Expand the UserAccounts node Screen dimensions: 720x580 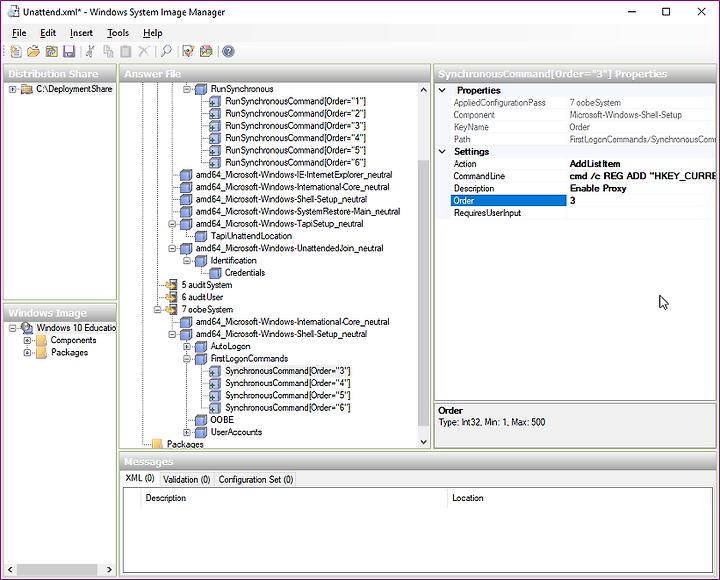(187, 432)
